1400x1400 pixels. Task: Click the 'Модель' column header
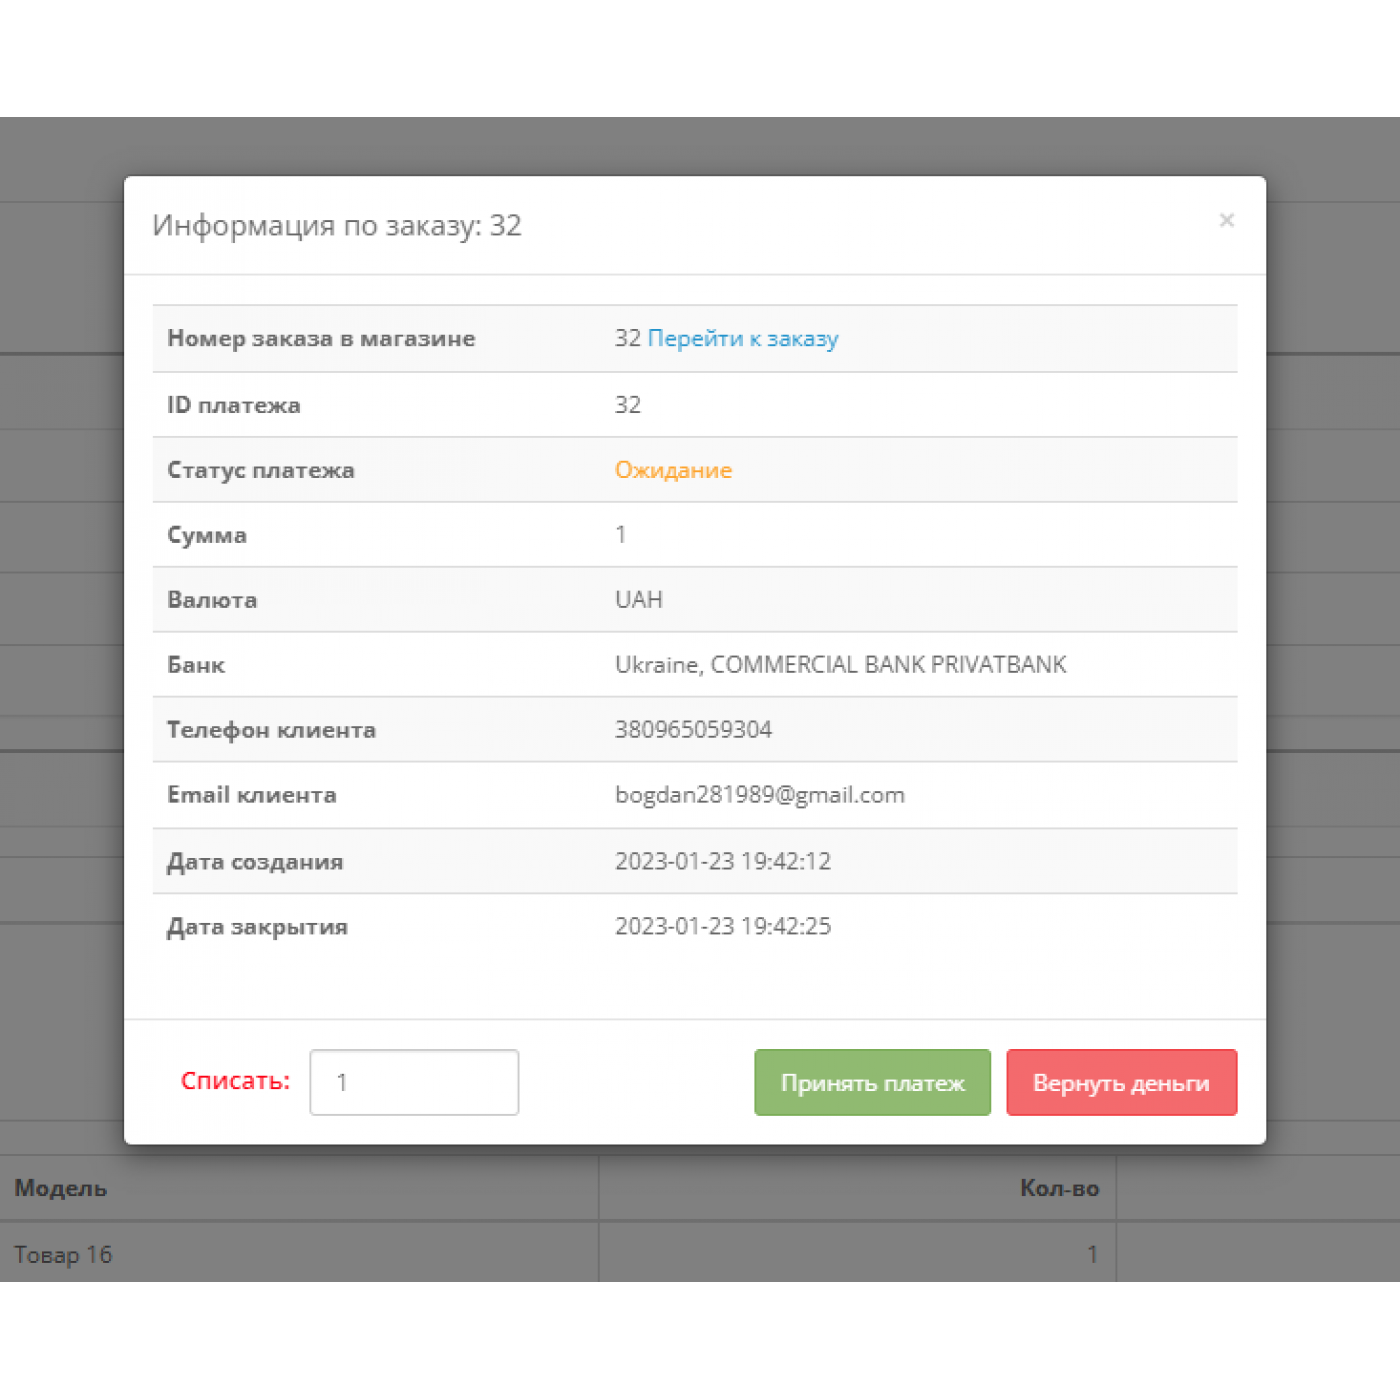tap(61, 1188)
